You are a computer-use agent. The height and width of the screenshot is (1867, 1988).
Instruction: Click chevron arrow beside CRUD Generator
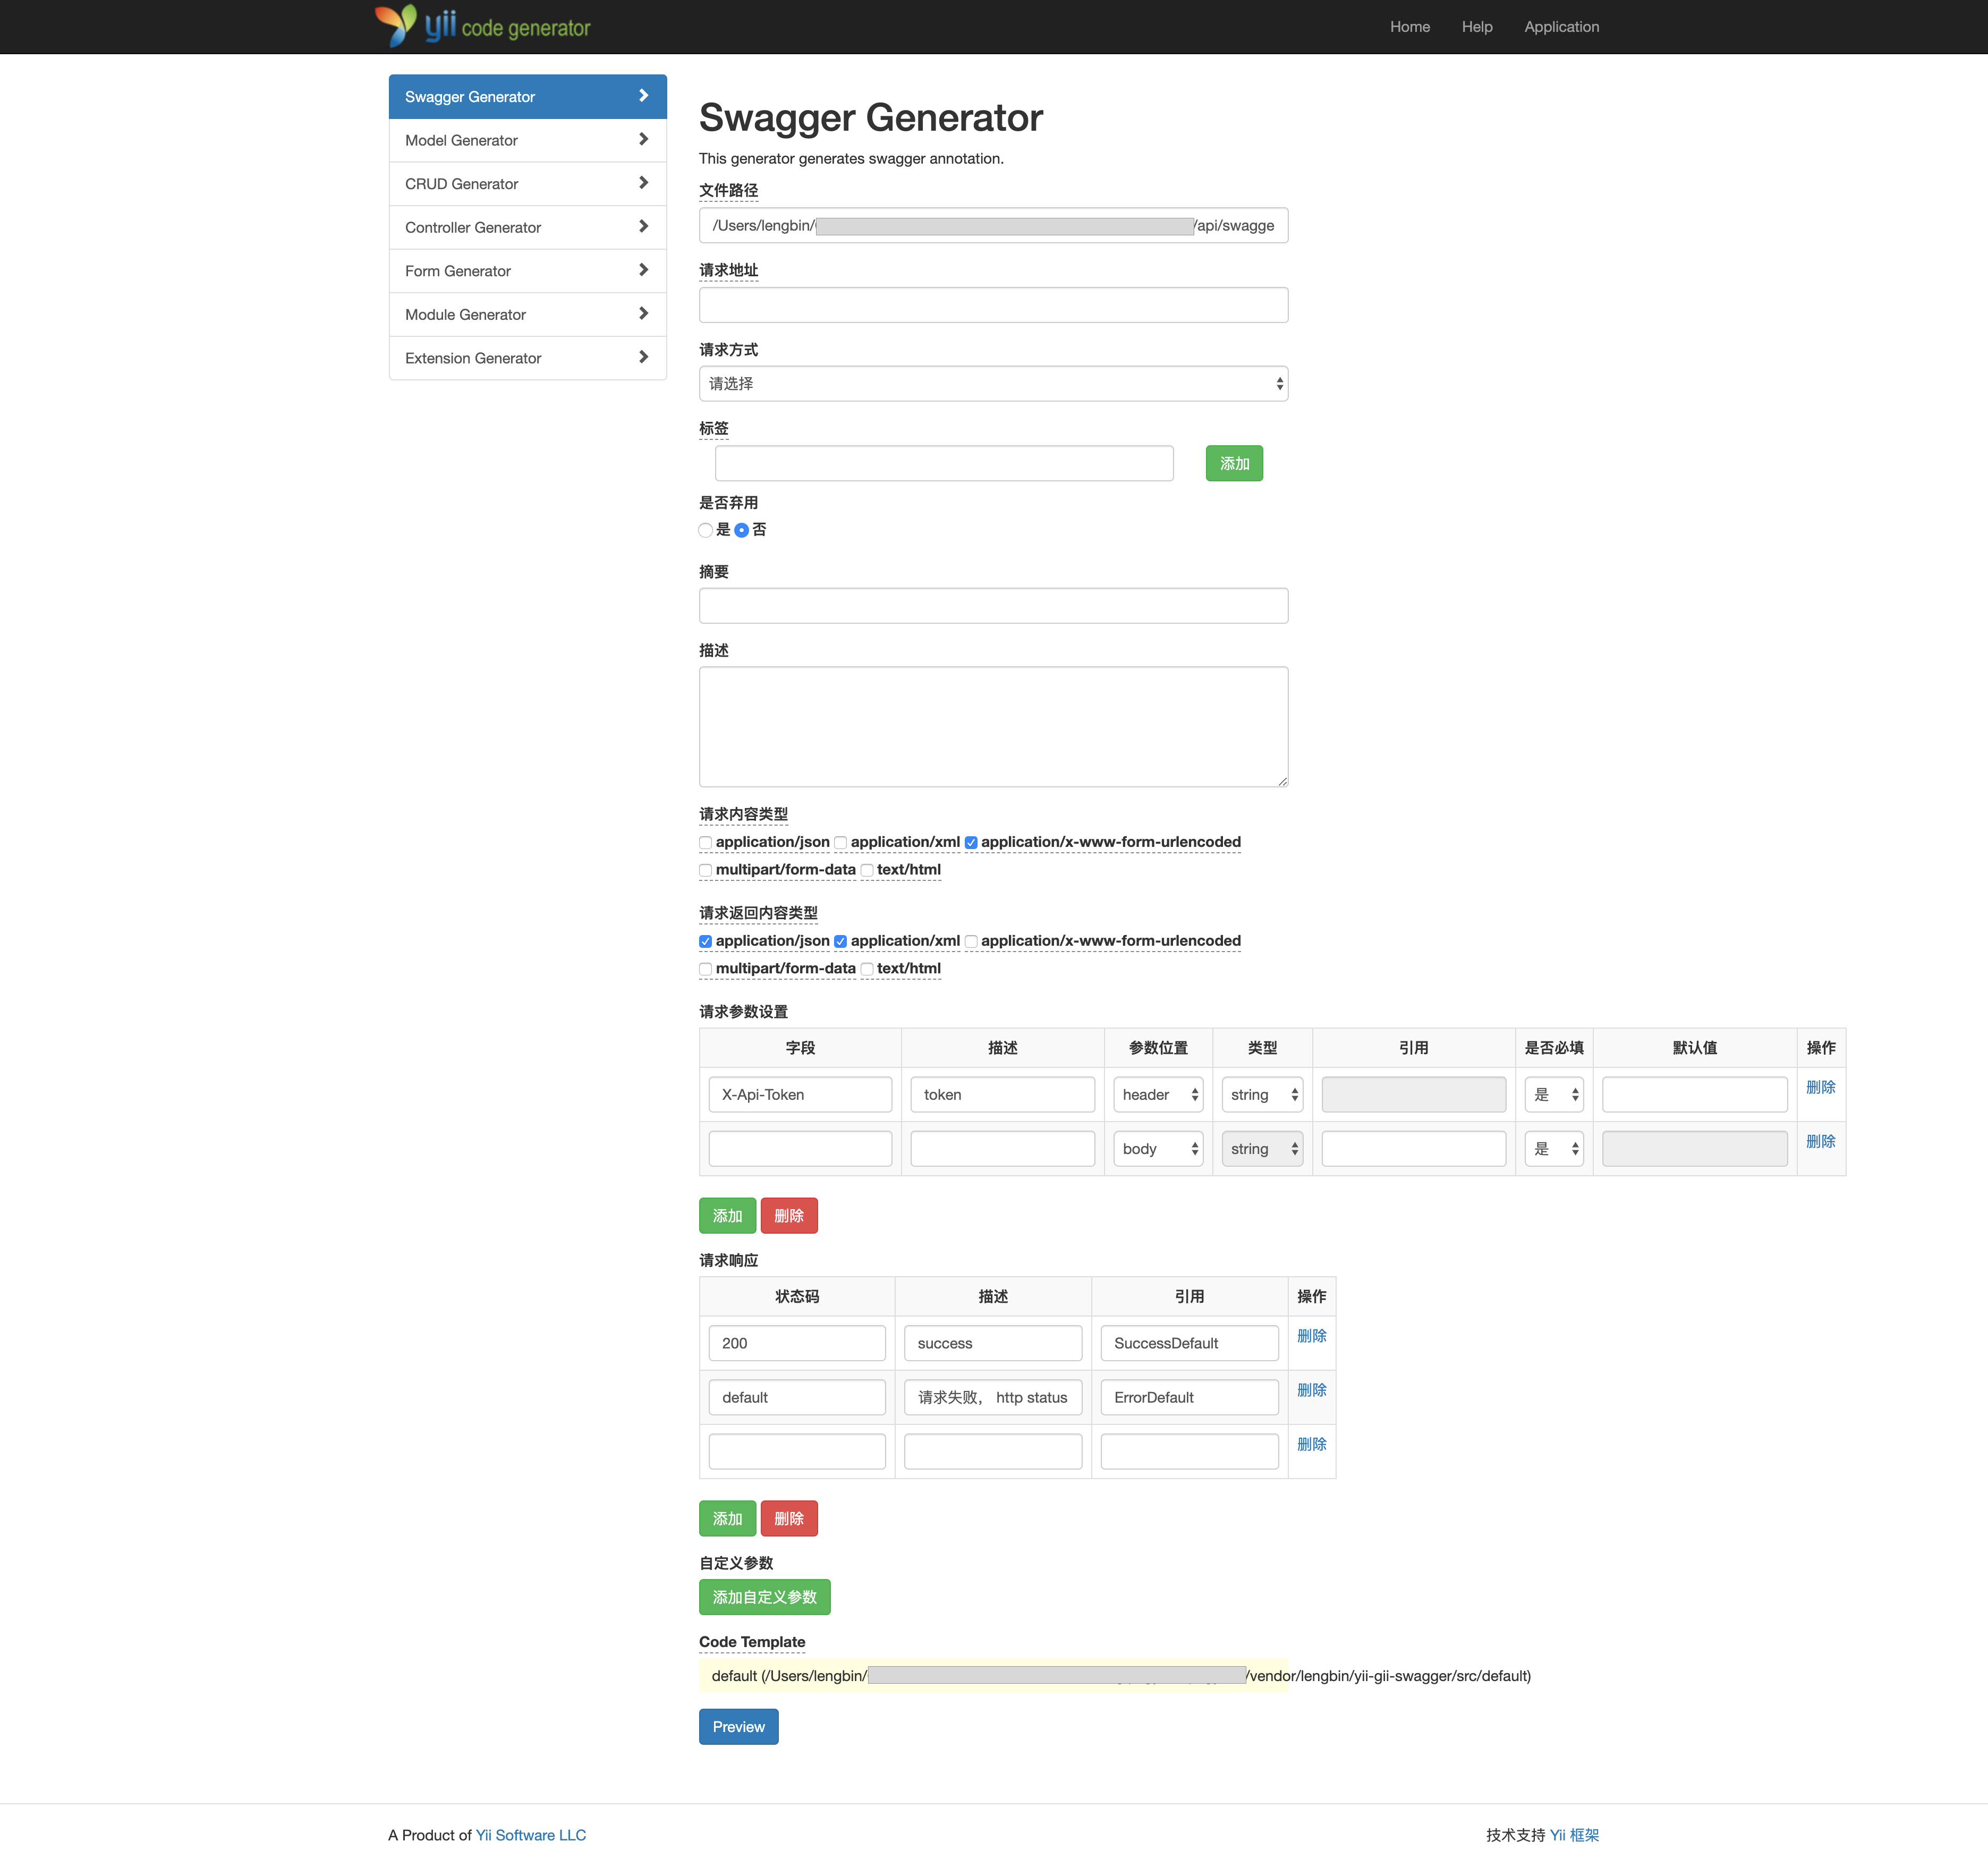(643, 183)
